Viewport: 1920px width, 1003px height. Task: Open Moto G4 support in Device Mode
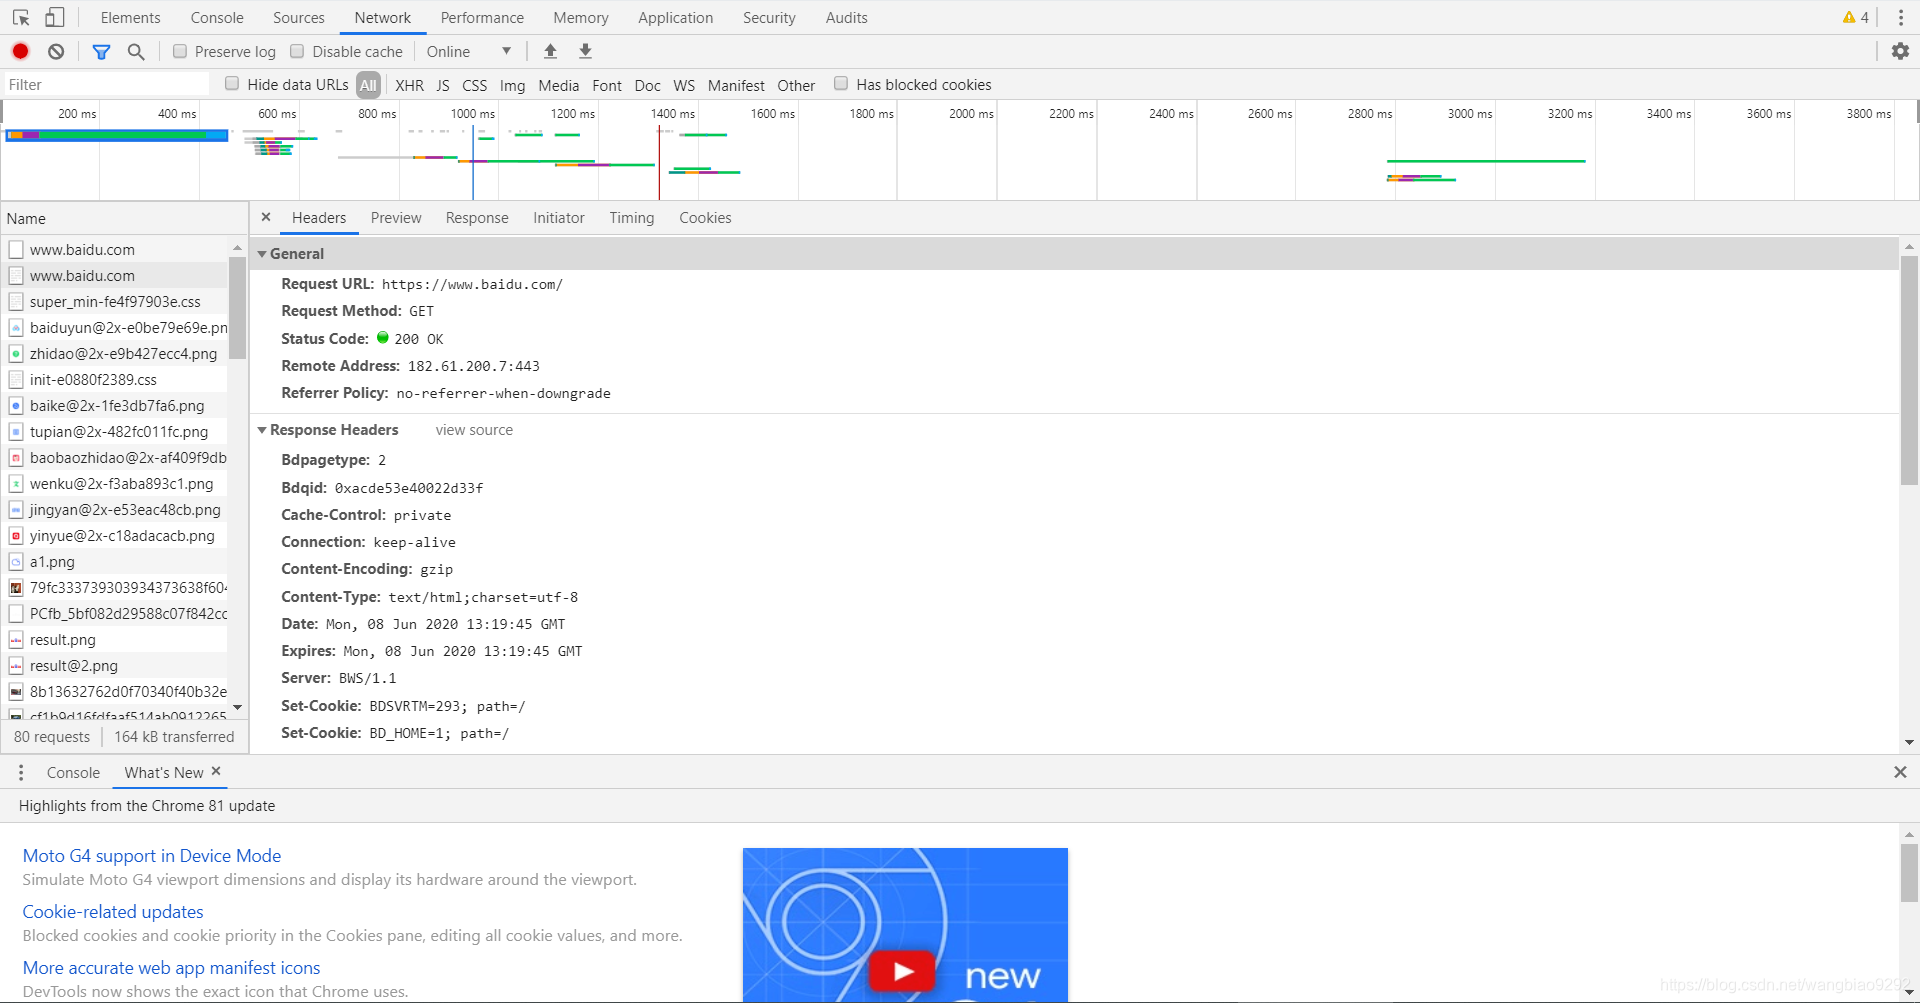click(x=152, y=855)
